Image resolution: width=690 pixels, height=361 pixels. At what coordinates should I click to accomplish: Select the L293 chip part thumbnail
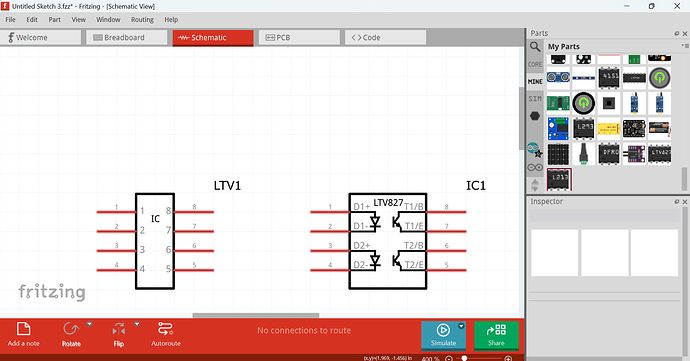584,128
